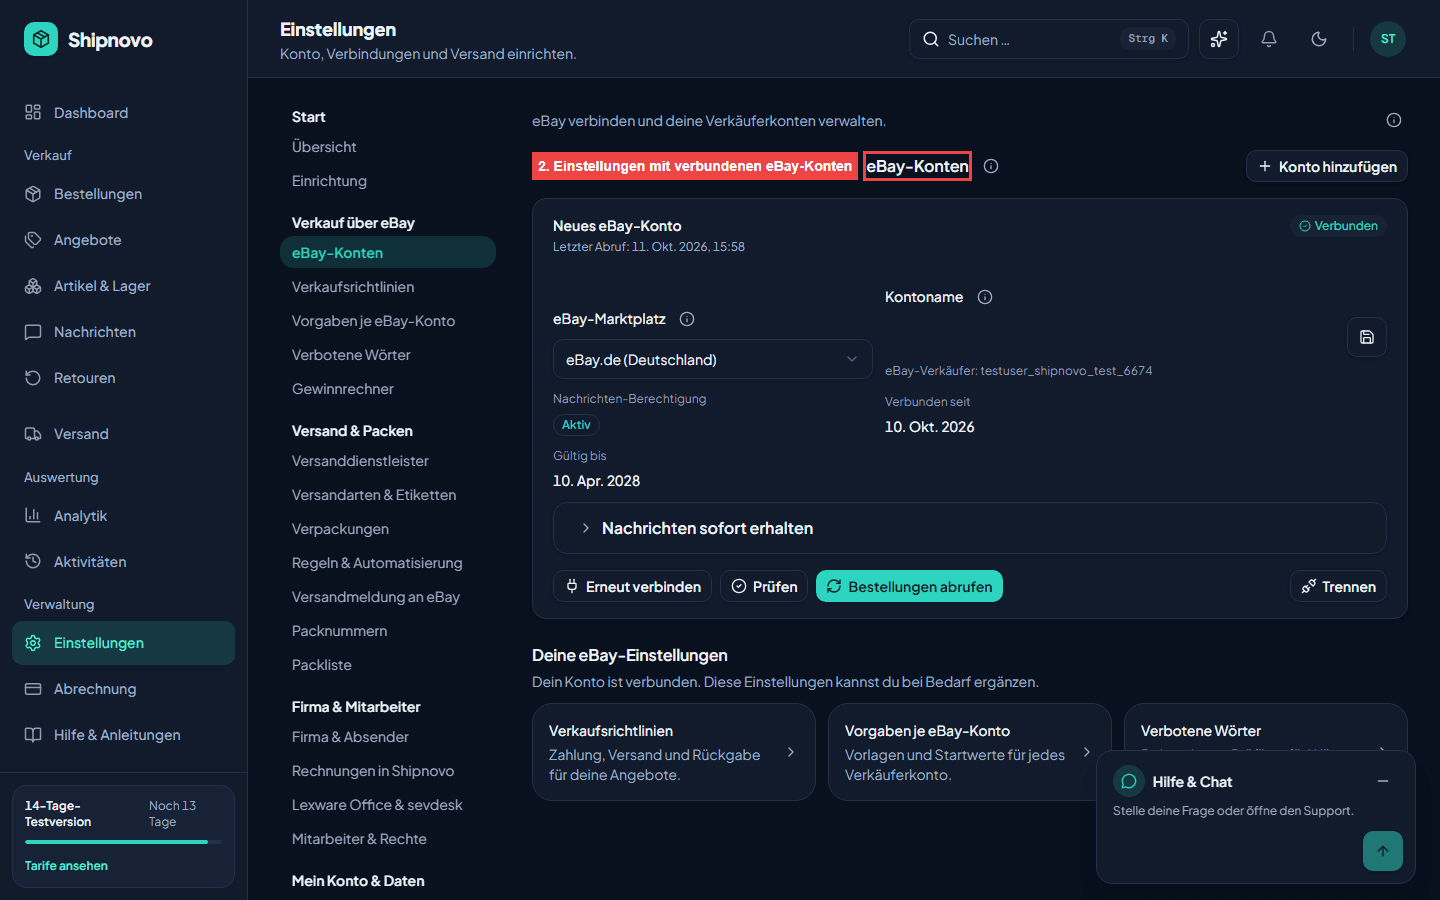The width and height of the screenshot is (1440, 900).
Task: Open Analytik in the sidebar
Action: [x=123, y=516]
